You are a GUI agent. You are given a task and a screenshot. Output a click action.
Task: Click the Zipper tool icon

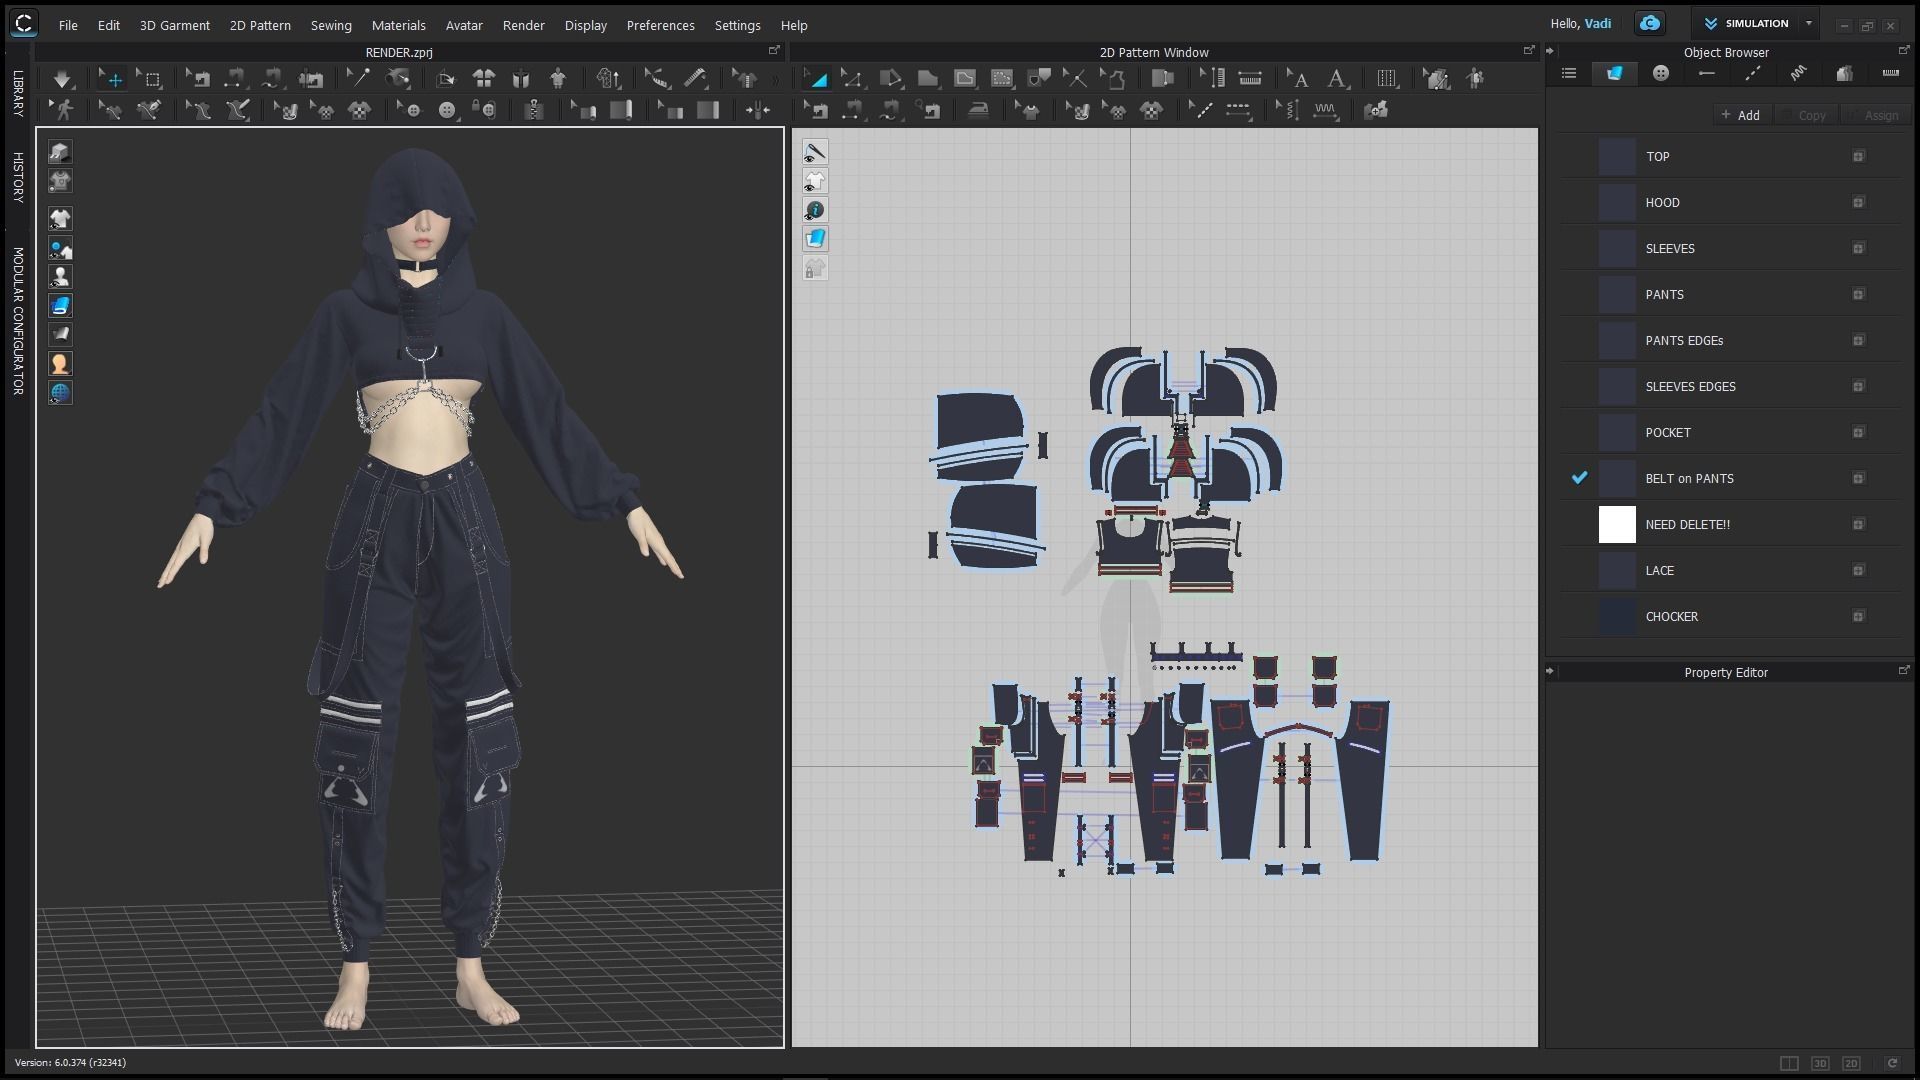(x=534, y=110)
